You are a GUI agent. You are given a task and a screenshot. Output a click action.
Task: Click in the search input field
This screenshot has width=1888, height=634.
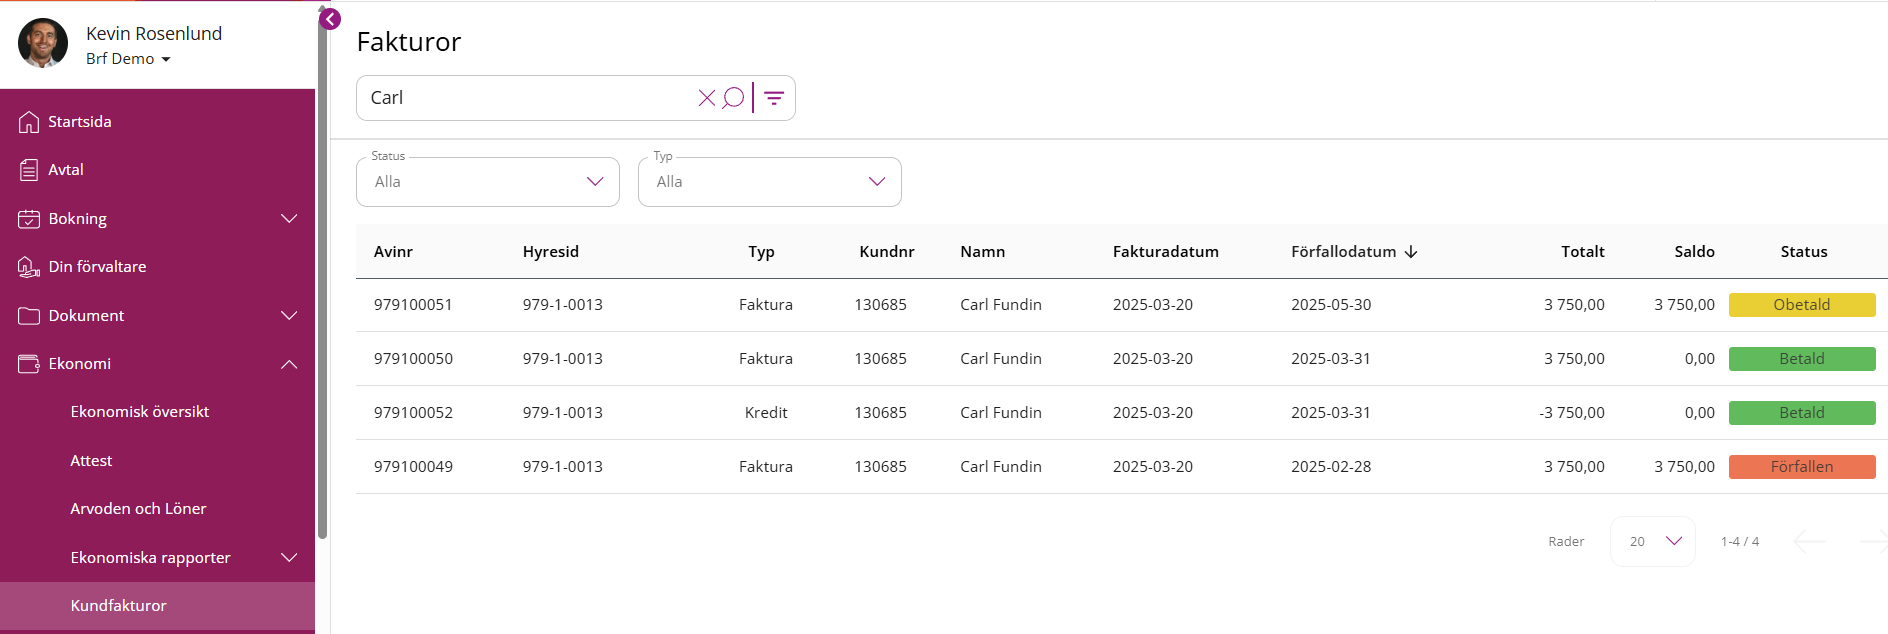tap(525, 98)
